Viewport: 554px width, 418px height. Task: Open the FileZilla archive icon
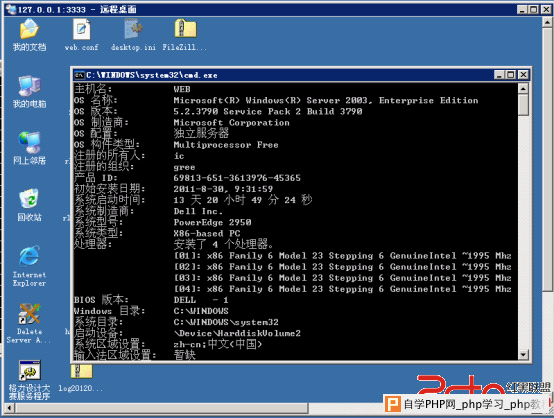tap(185, 29)
